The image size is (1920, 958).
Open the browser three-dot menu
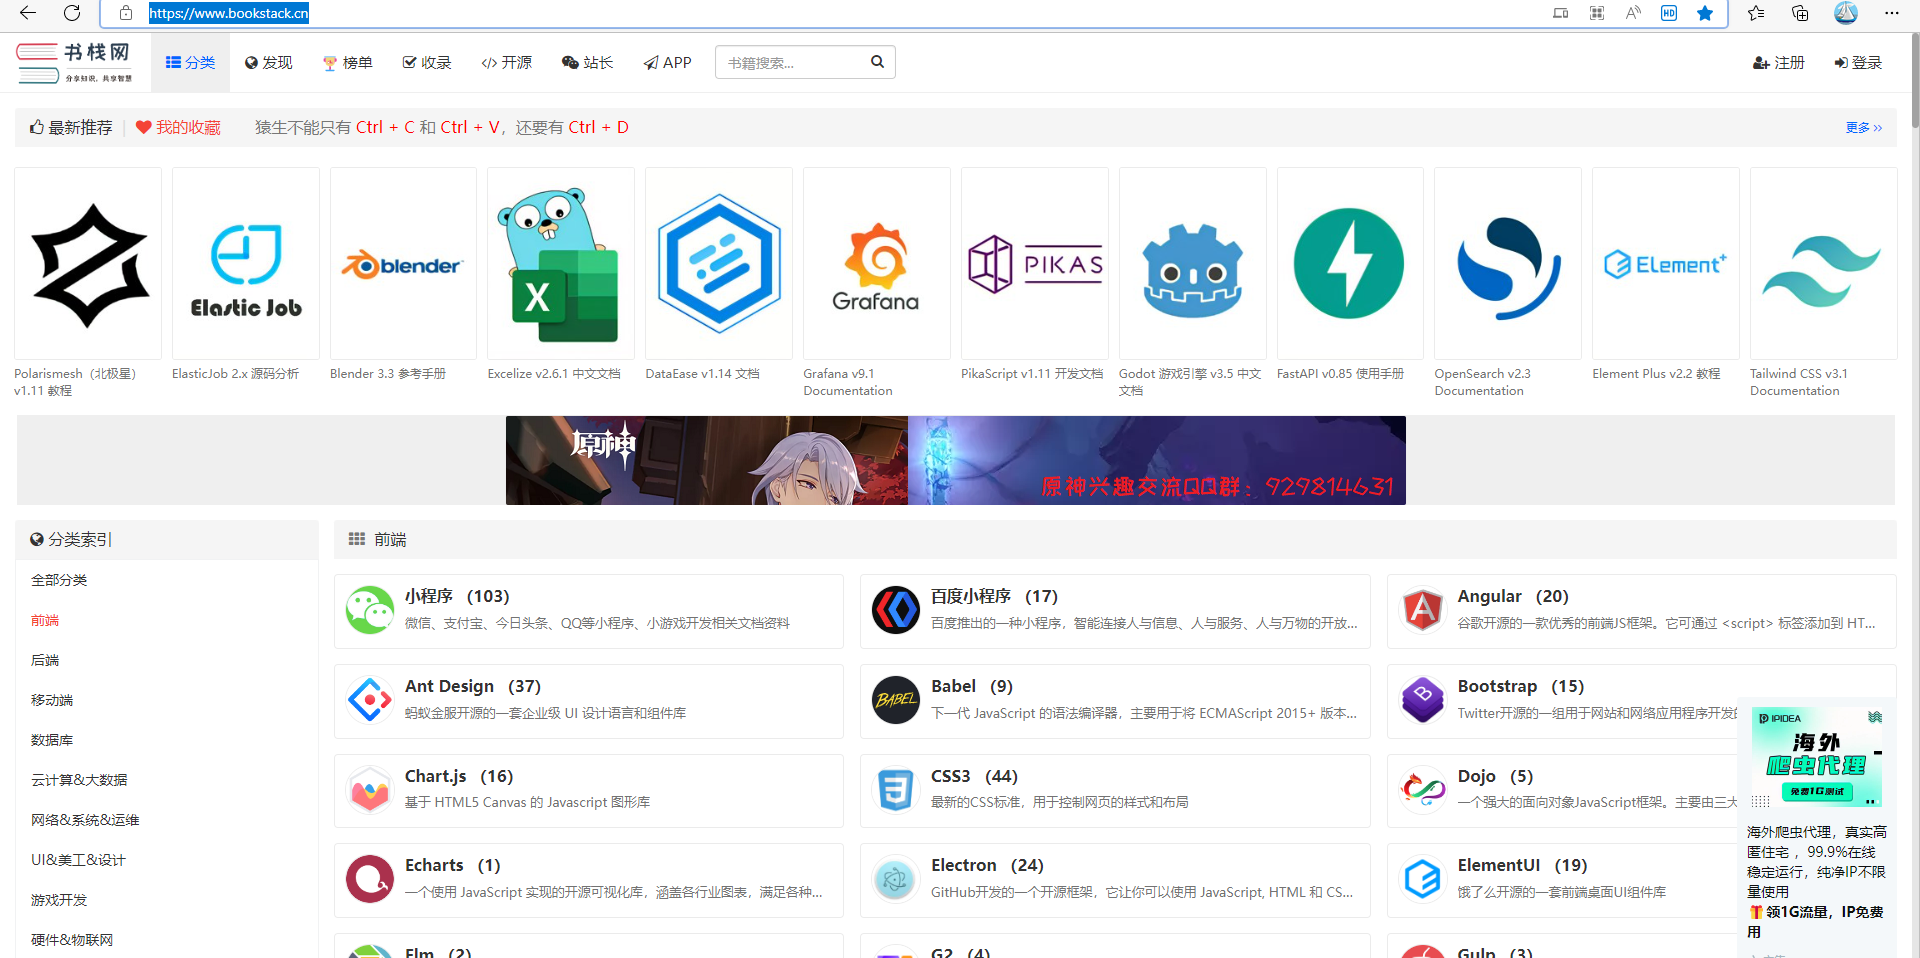[1891, 13]
